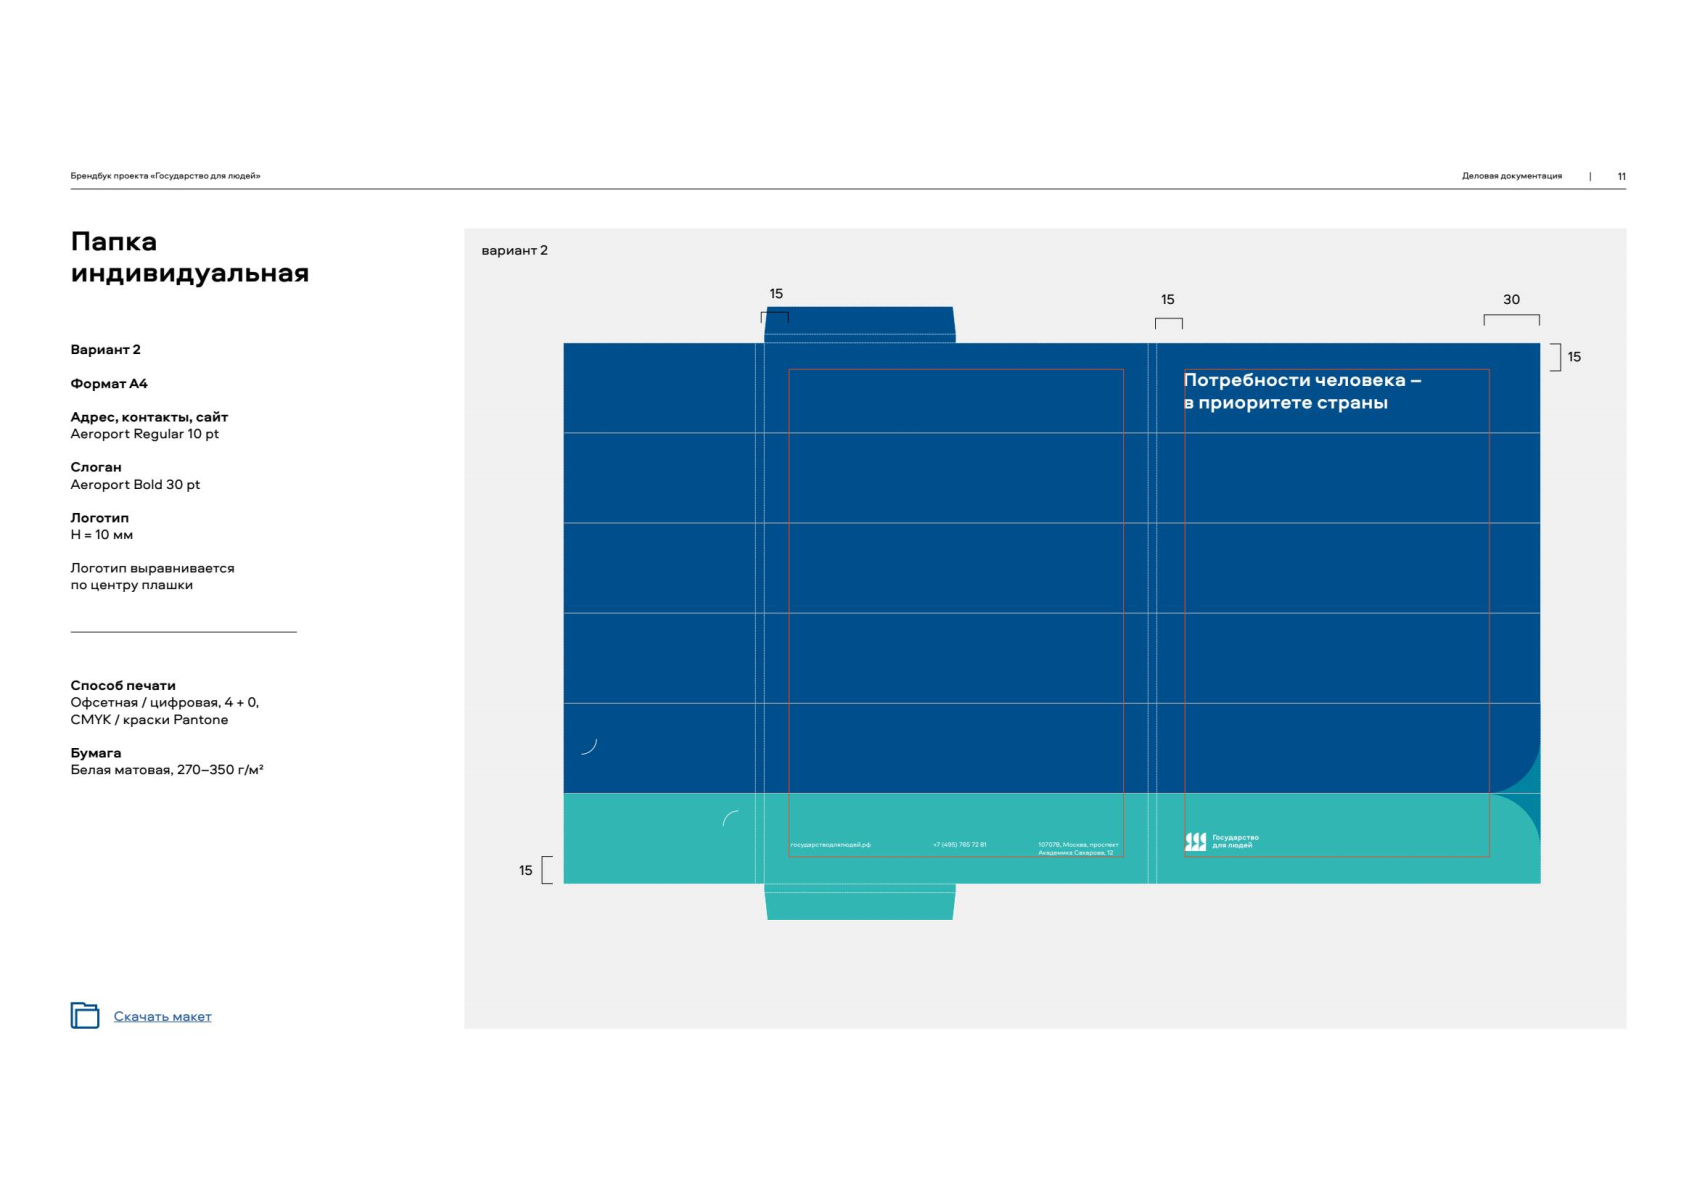1697x1200 pixels.
Task: Open the Скачать макет download link
Action: point(162,1017)
